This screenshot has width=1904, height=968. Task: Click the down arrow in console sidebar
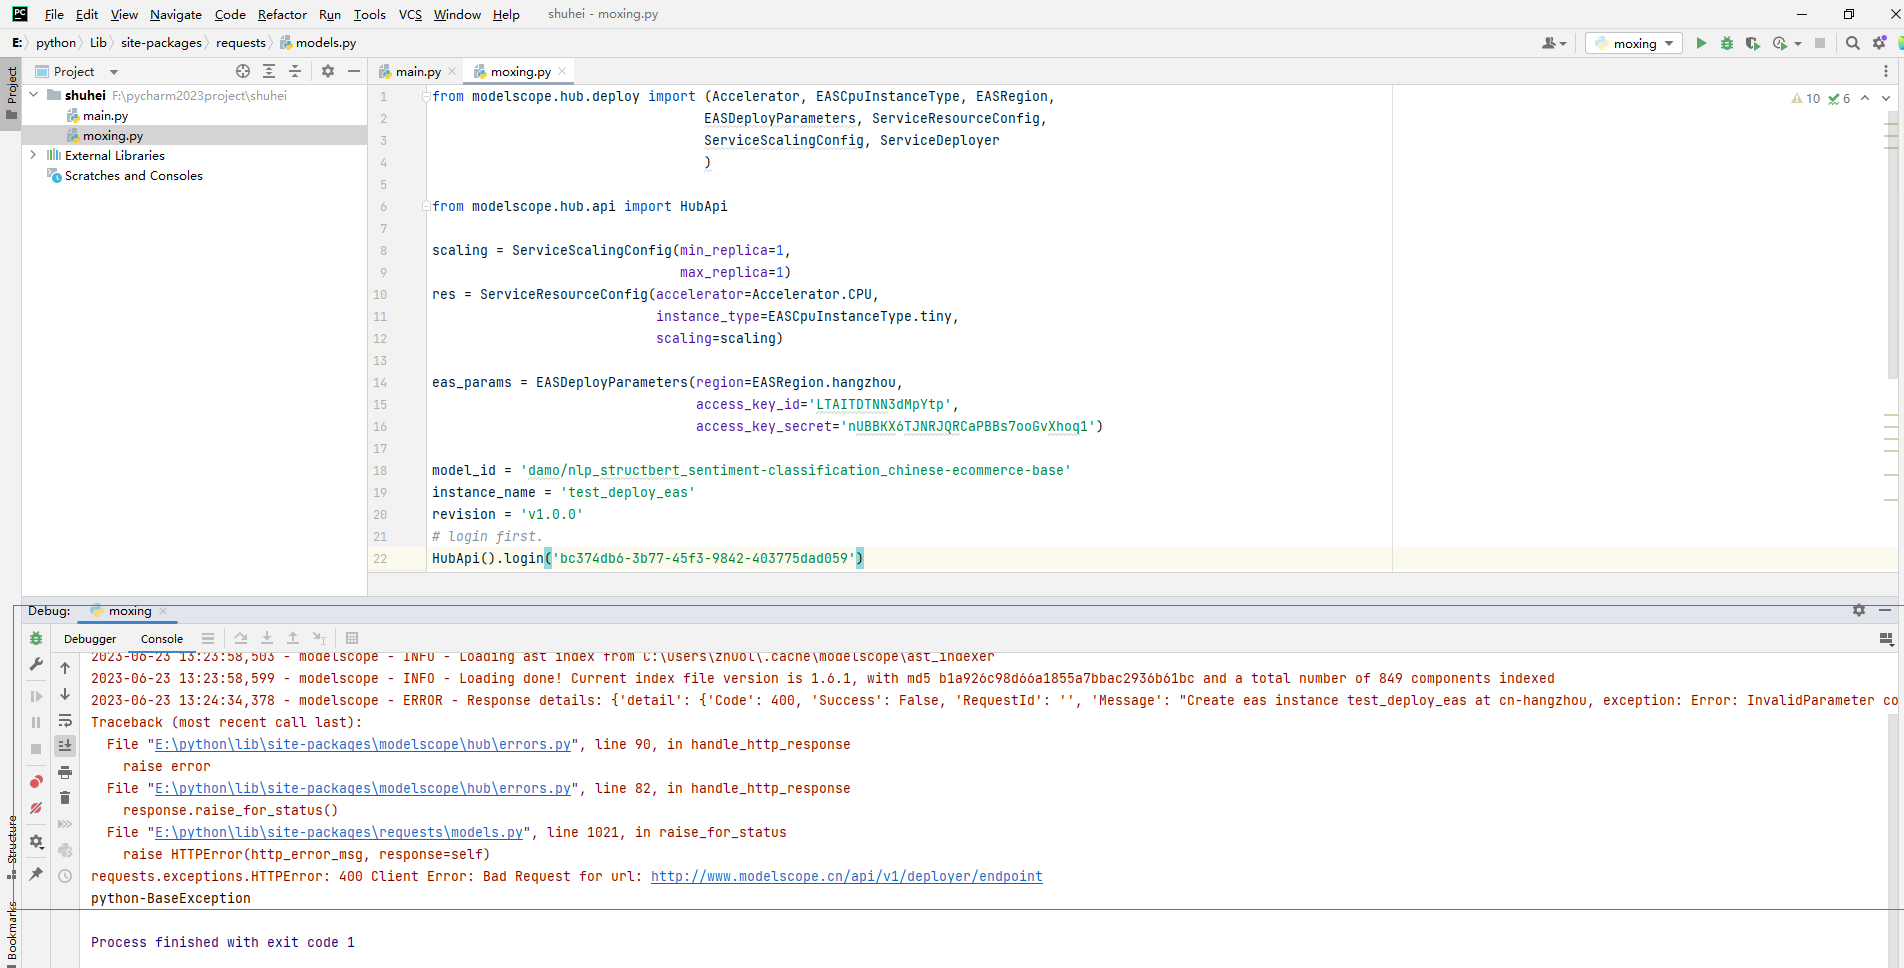click(65, 694)
